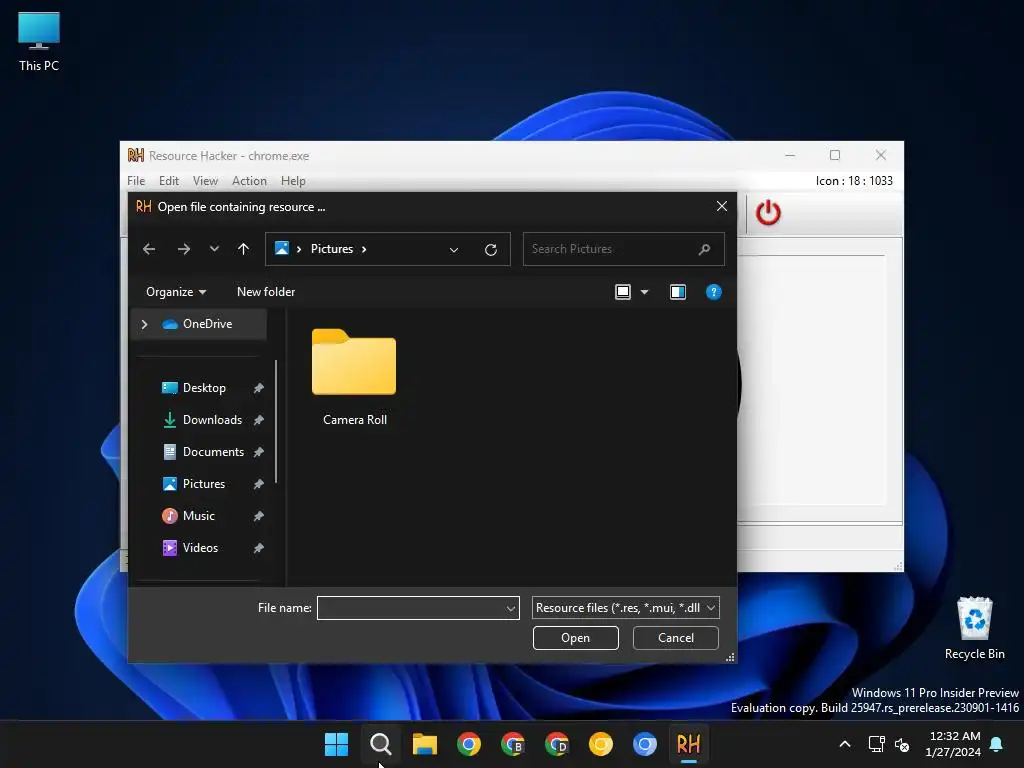
Task: Open the Resource files type filter
Action: (626, 608)
